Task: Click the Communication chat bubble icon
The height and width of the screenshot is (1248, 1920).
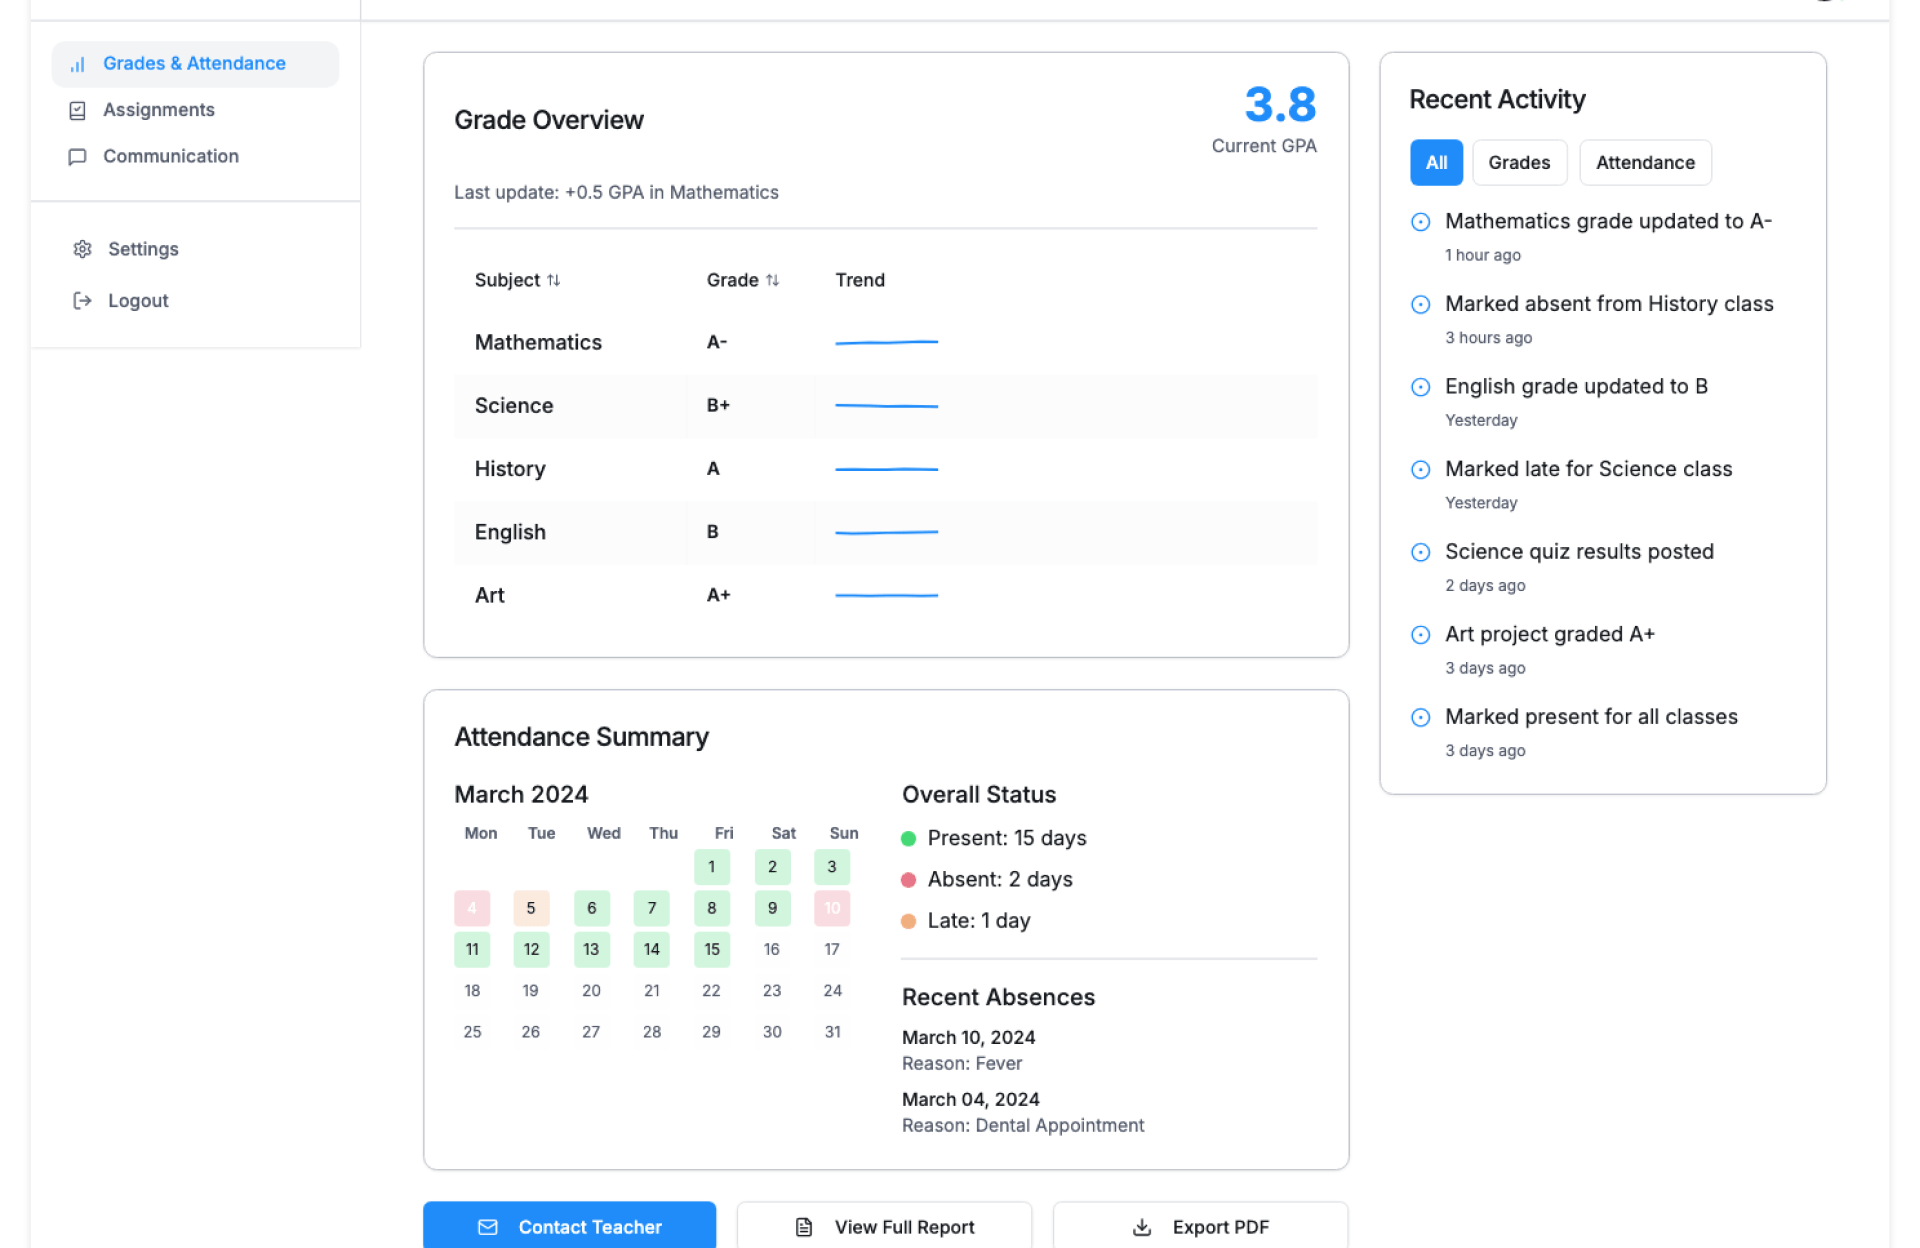Action: (x=77, y=157)
